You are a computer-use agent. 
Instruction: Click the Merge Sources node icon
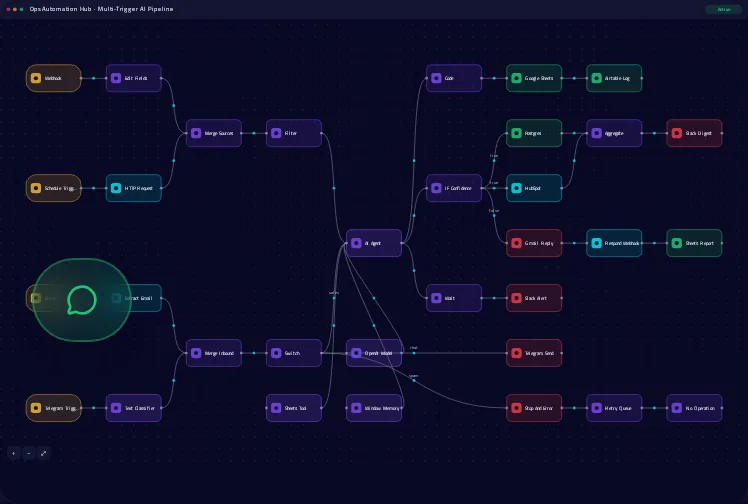pyautogui.click(x=196, y=133)
